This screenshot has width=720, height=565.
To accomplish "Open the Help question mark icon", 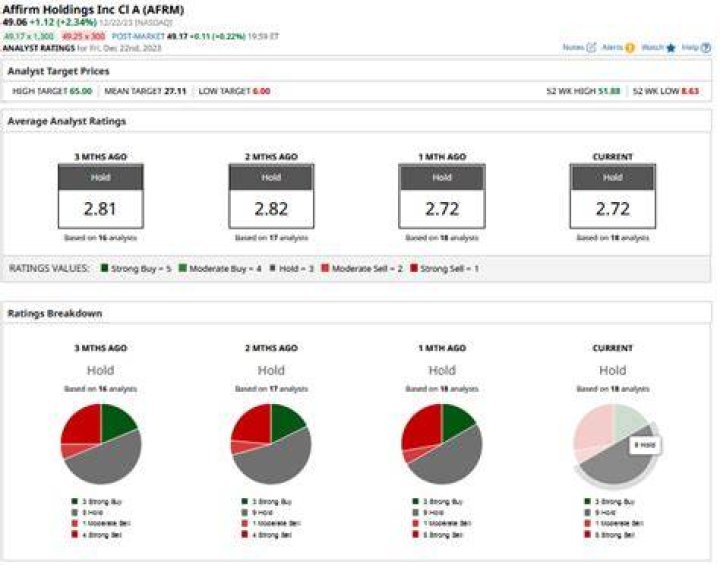I will coord(706,48).
